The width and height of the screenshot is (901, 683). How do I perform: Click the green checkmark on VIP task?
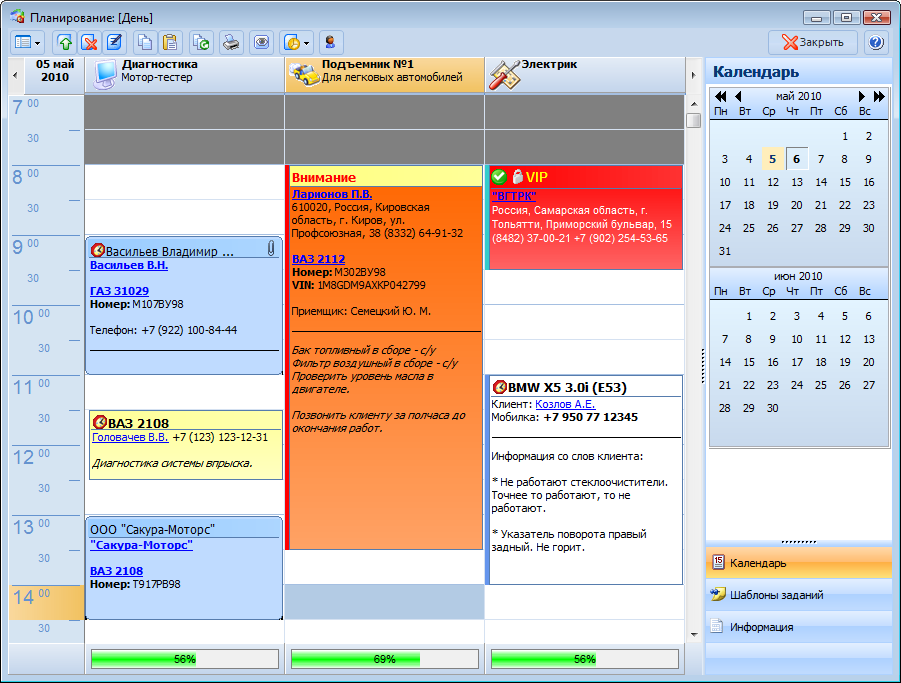click(499, 176)
